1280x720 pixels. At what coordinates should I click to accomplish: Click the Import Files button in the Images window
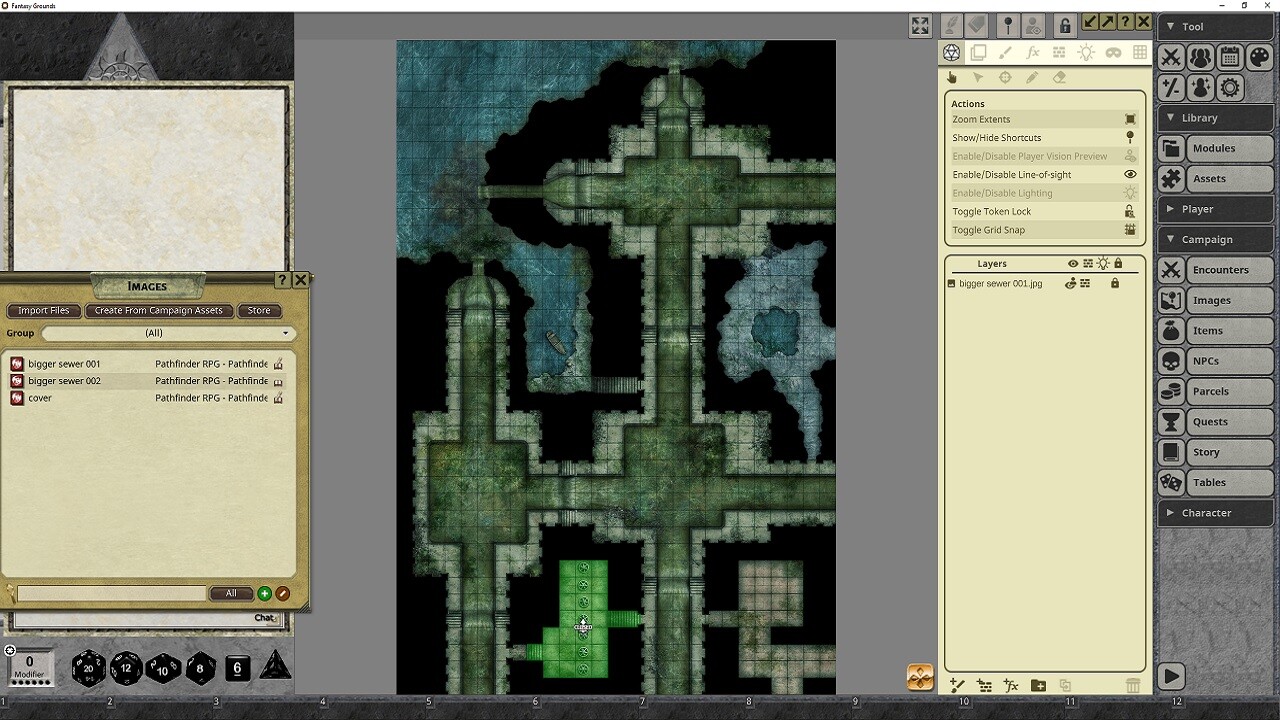coord(43,310)
